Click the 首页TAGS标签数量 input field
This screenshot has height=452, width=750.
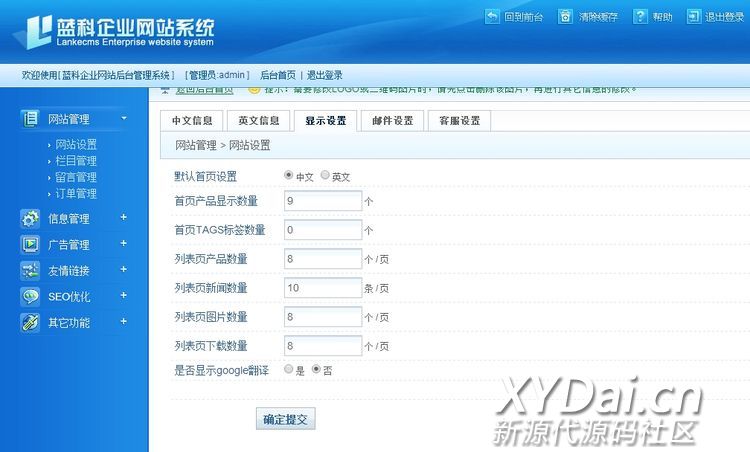coord(323,230)
